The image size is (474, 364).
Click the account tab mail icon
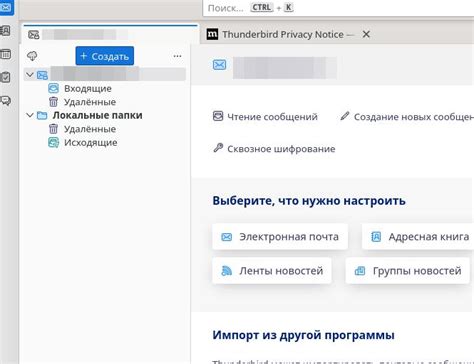point(34,34)
